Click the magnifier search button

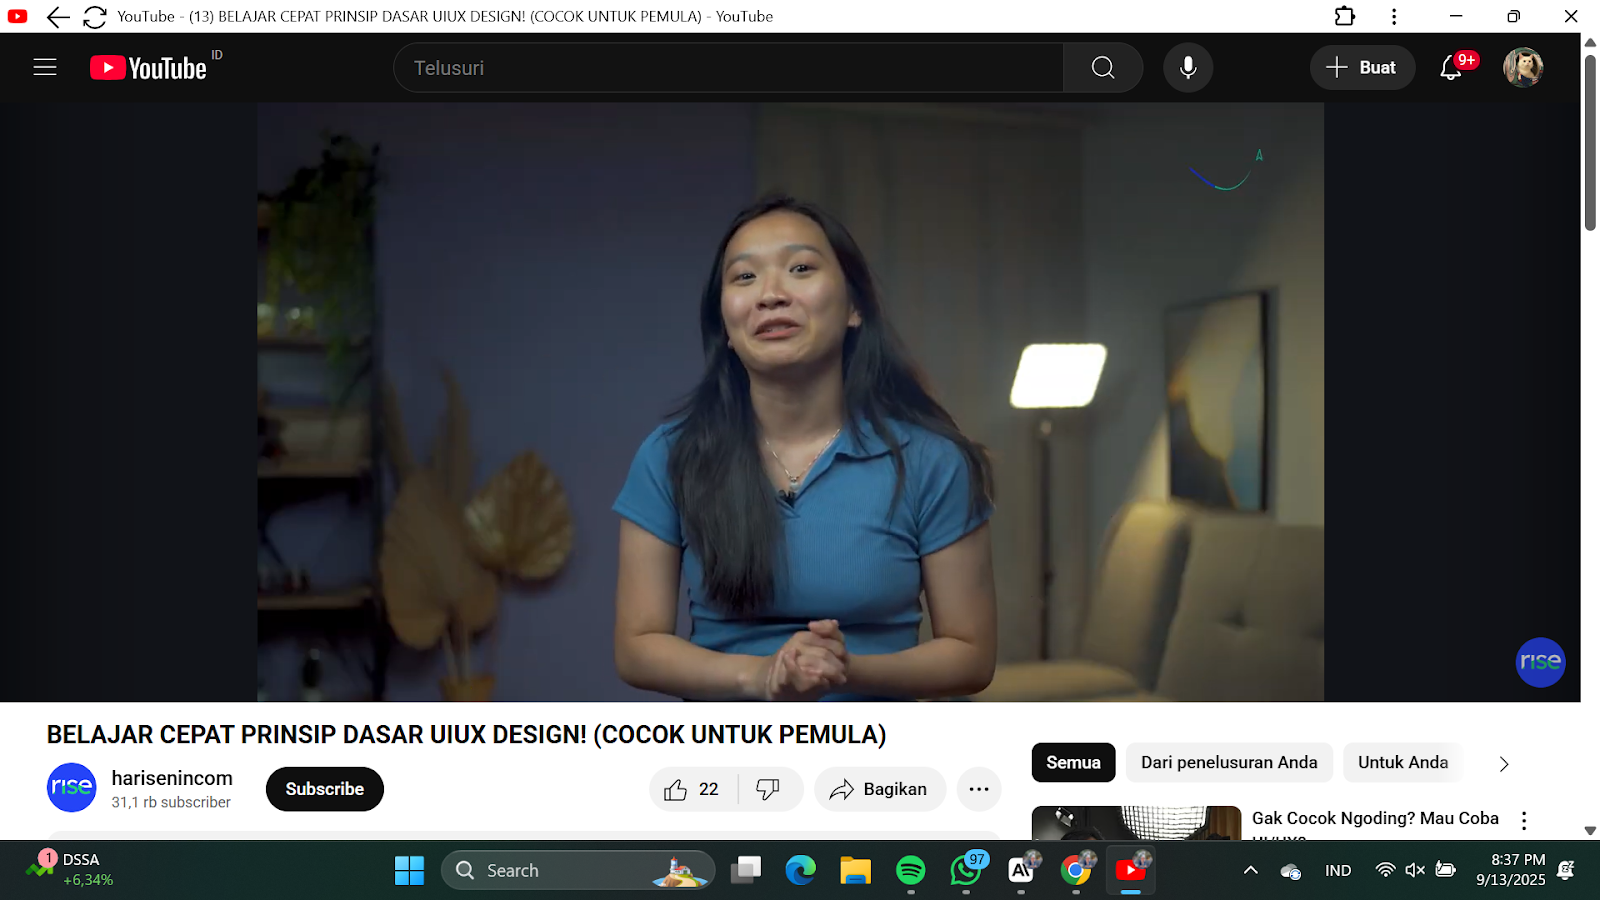[x=1102, y=68]
